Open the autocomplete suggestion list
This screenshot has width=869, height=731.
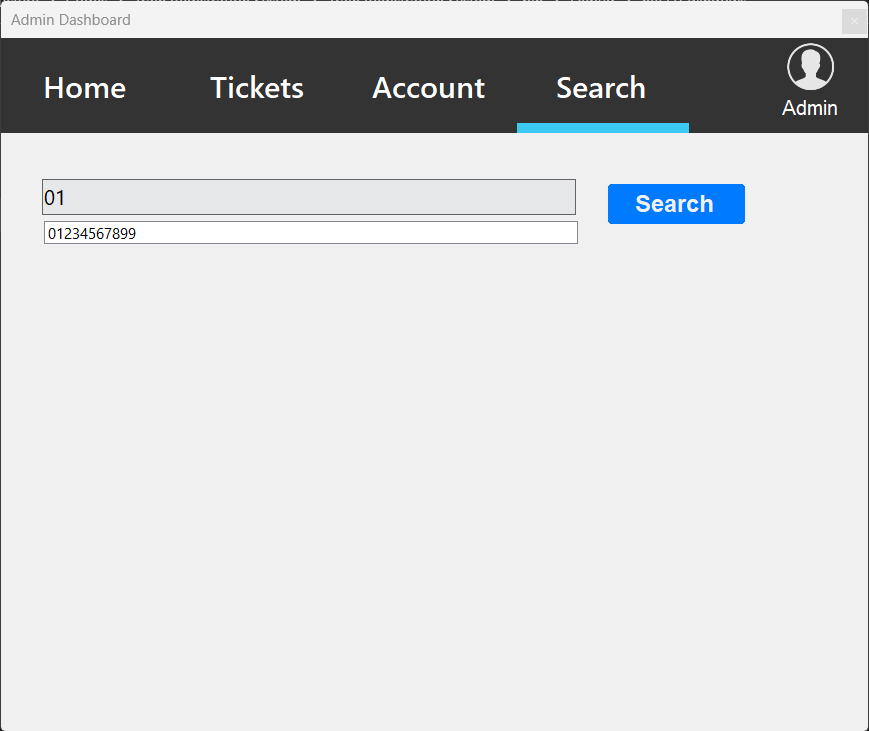click(310, 232)
